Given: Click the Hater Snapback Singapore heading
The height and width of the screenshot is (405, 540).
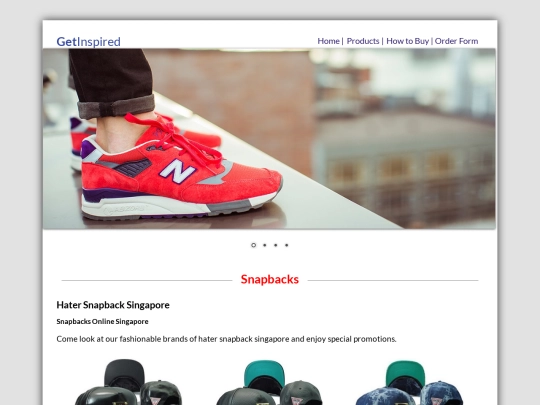Looking at the screenshot, I should [113, 305].
